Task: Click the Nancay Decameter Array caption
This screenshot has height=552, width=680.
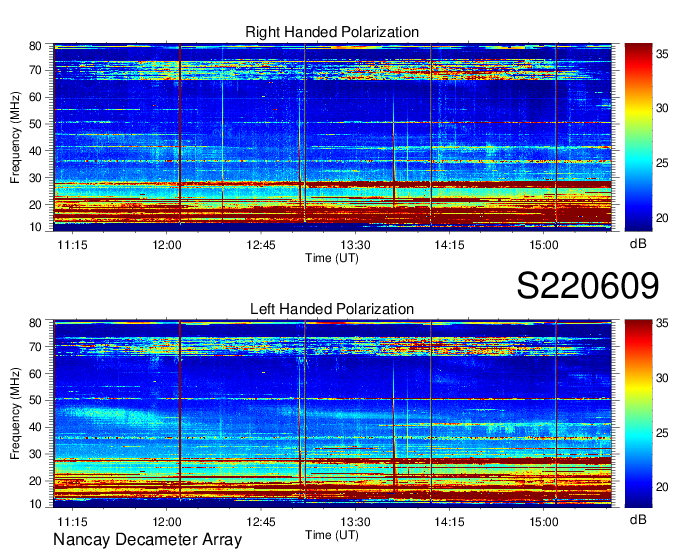Action: click(147, 540)
